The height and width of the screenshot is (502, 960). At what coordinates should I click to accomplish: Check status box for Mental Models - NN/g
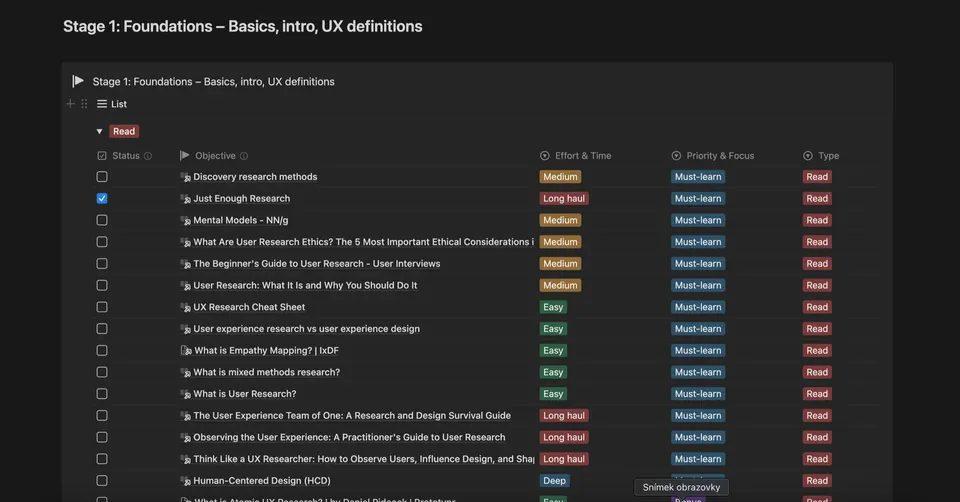(x=102, y=220)
